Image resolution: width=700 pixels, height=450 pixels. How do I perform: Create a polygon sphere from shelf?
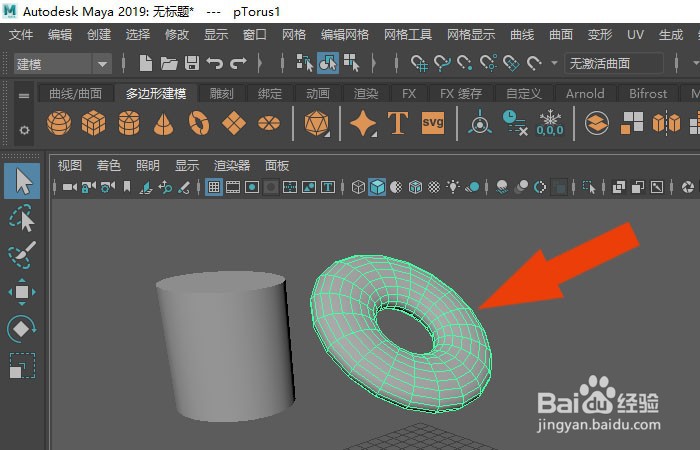(x=59, y=123)
